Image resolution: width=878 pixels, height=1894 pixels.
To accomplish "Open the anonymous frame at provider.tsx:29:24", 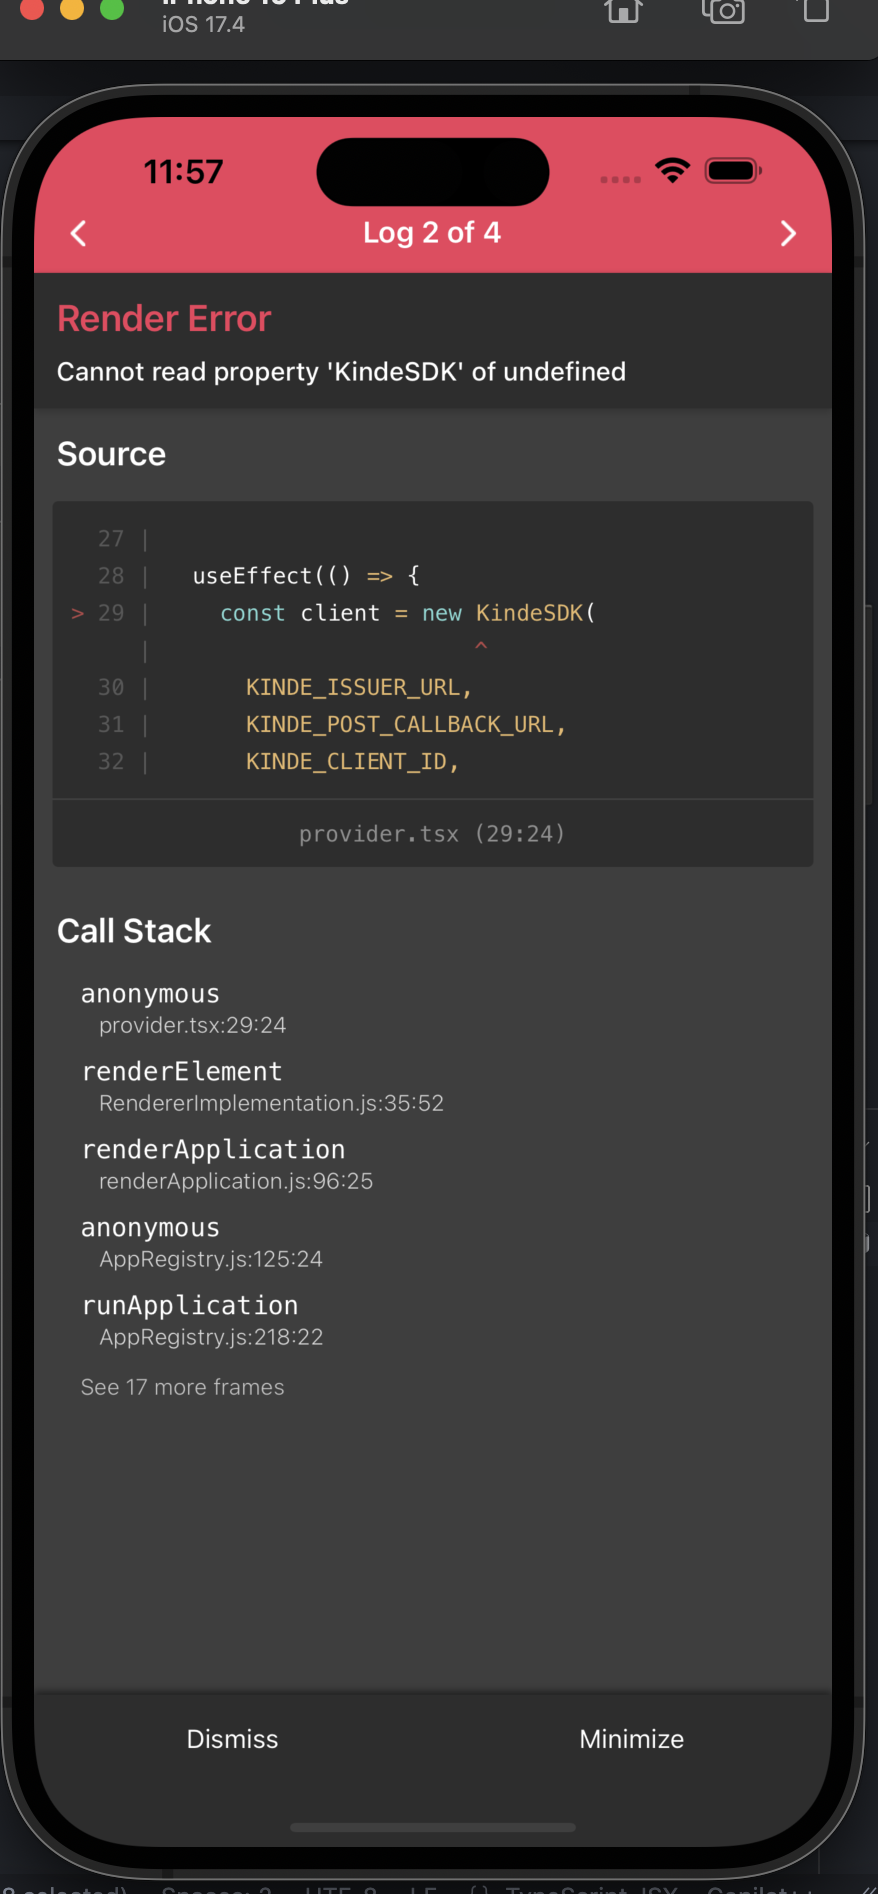I will click(x=184, y=1008).
